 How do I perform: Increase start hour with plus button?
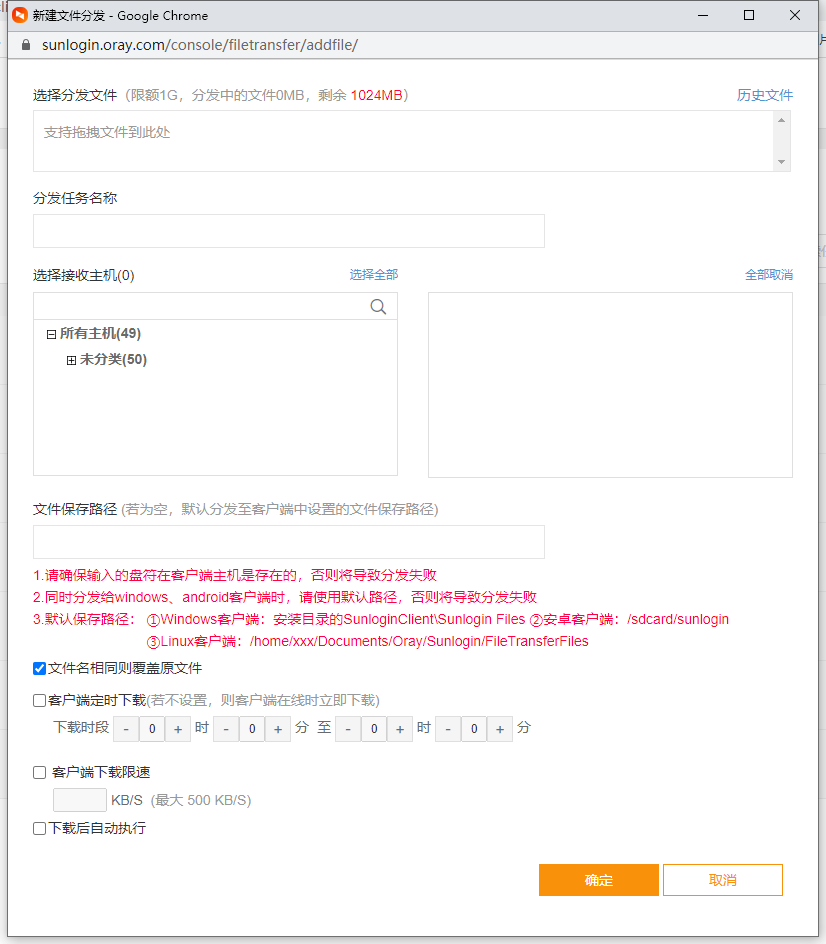tap(178, 729)
